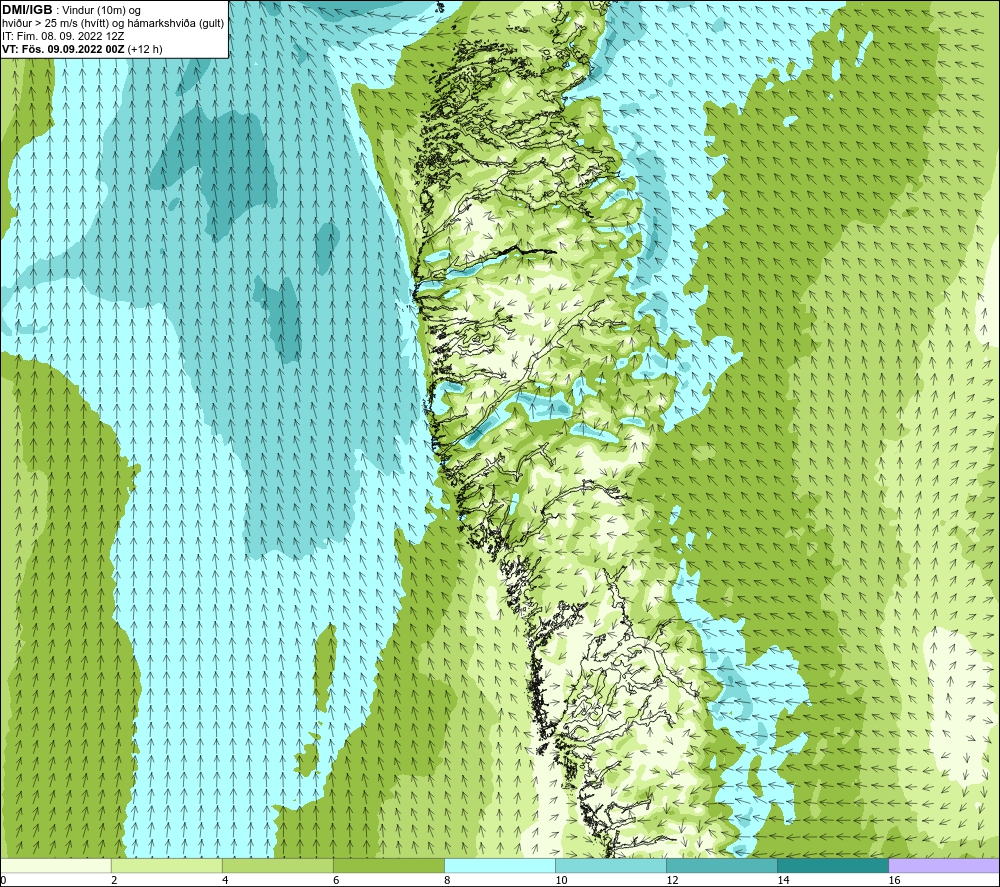The width and height of the screenshot is (1000, 887).
Task: Click the valid time line 'VT: Fös. 09.09.2022 00Z'
Action: (64, 49)
